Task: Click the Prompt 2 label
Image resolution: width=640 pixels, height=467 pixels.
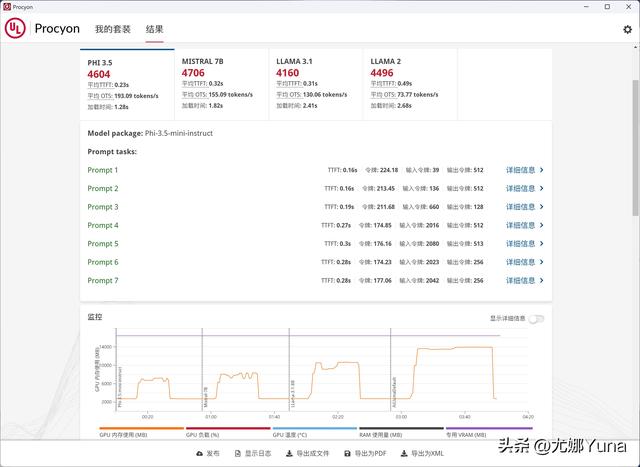Action: (x=102, y=188)
